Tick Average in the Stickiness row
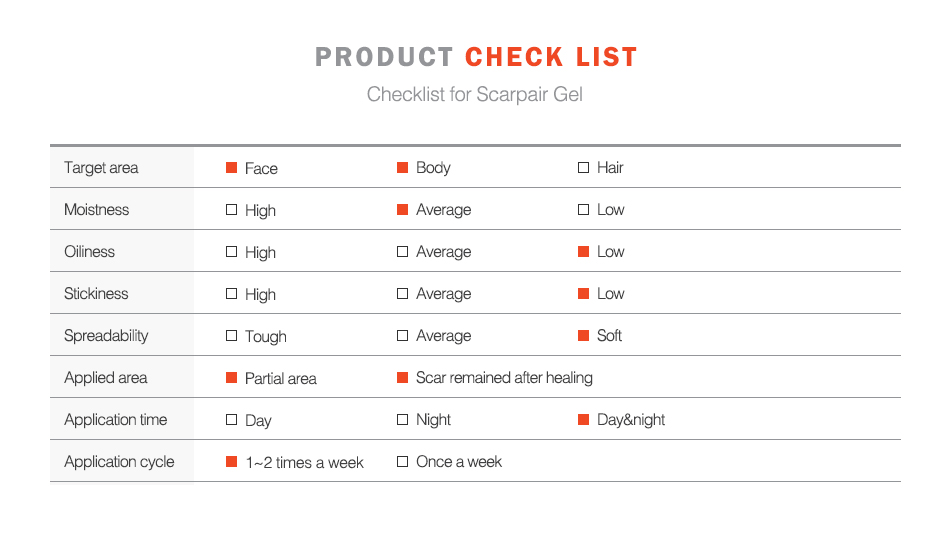 403,294
